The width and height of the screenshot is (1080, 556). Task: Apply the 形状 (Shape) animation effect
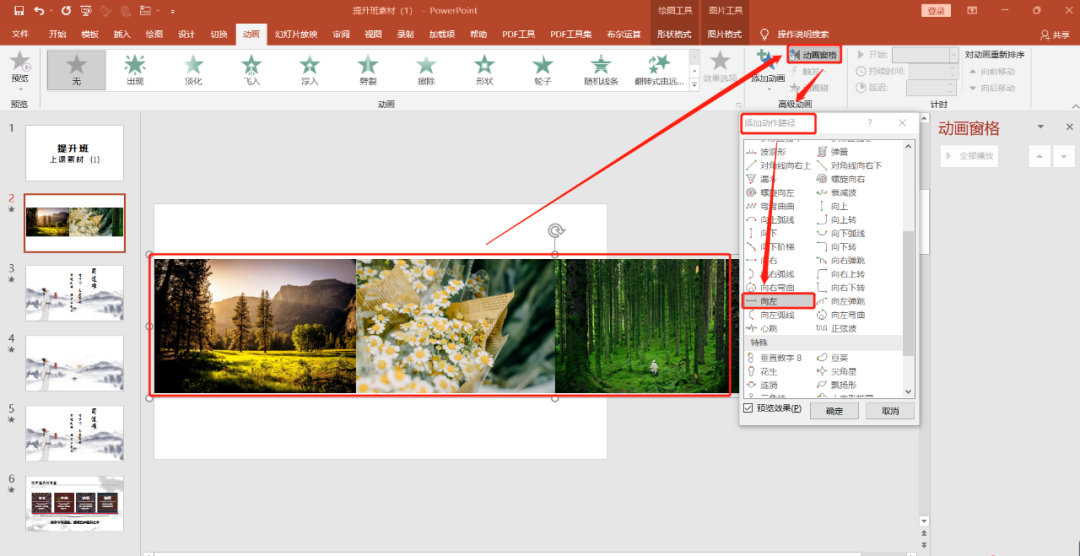[x=485, y=70]
